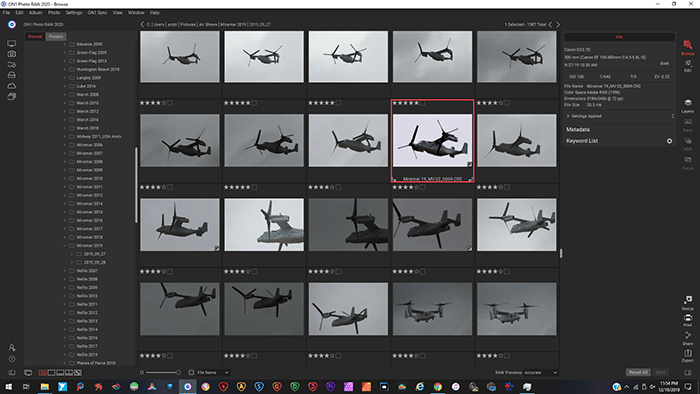Screen dimensions: 700x394
Task: Open the user account icon at lower left
Action: click(12, 348)
